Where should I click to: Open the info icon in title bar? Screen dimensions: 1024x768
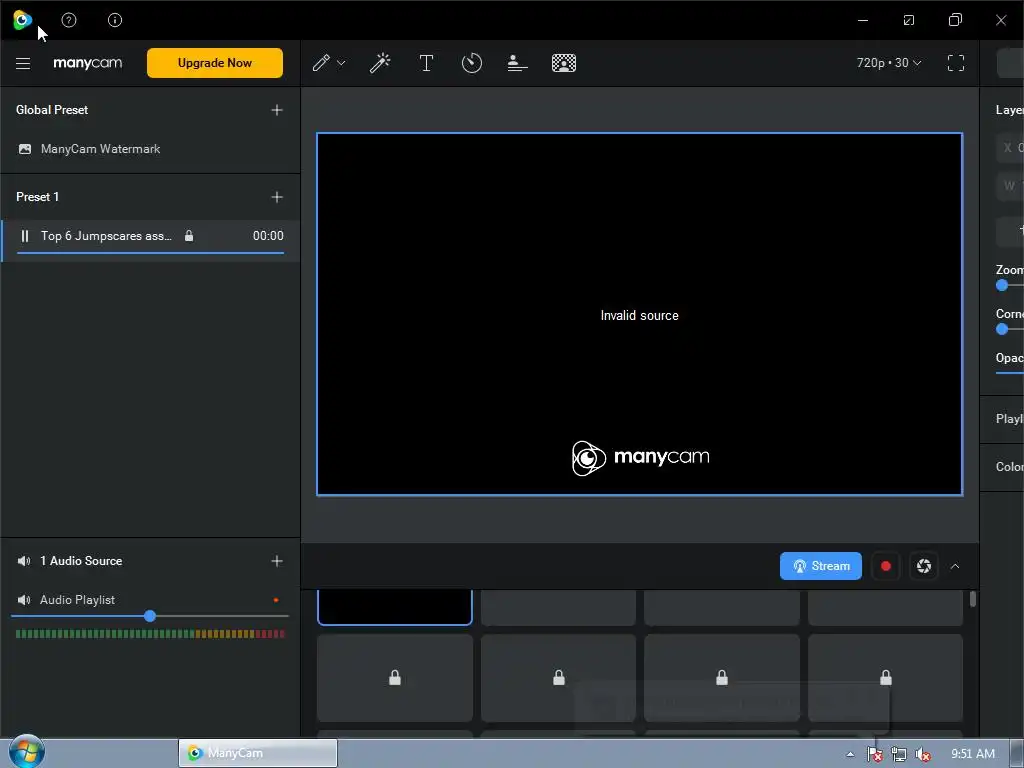115,20
